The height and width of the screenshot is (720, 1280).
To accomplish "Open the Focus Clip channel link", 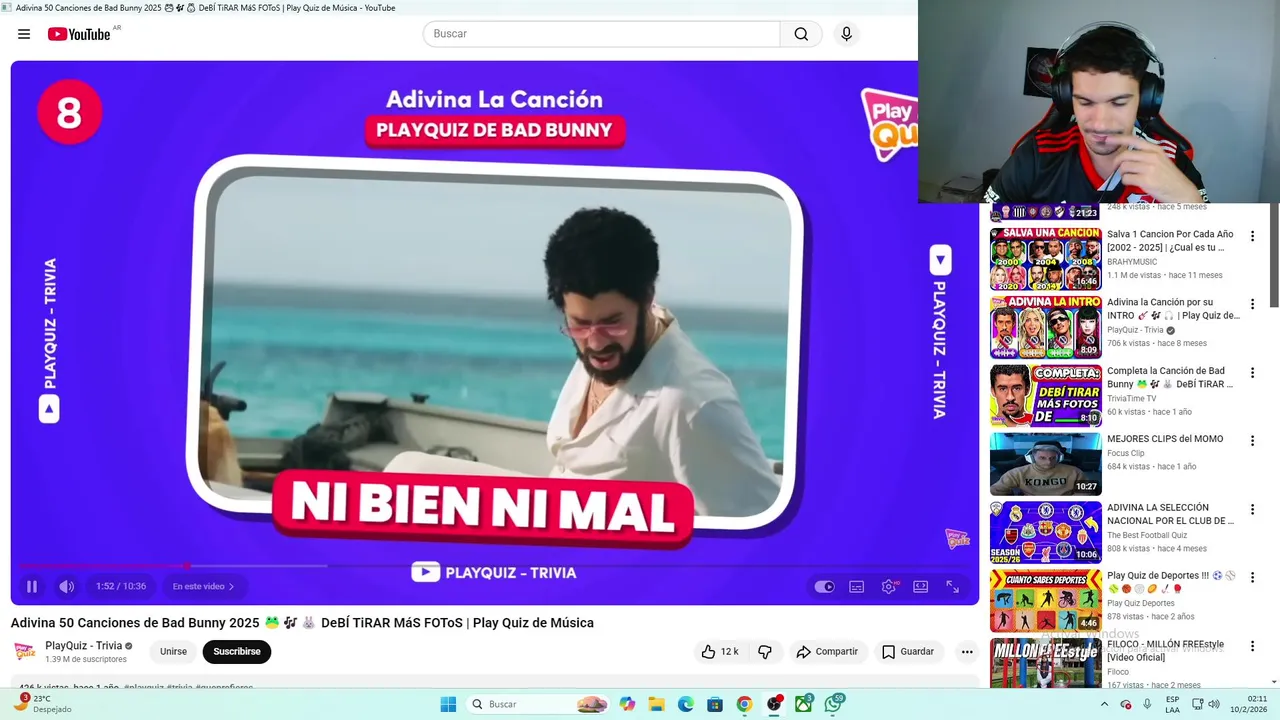I will pos(1126,454).
